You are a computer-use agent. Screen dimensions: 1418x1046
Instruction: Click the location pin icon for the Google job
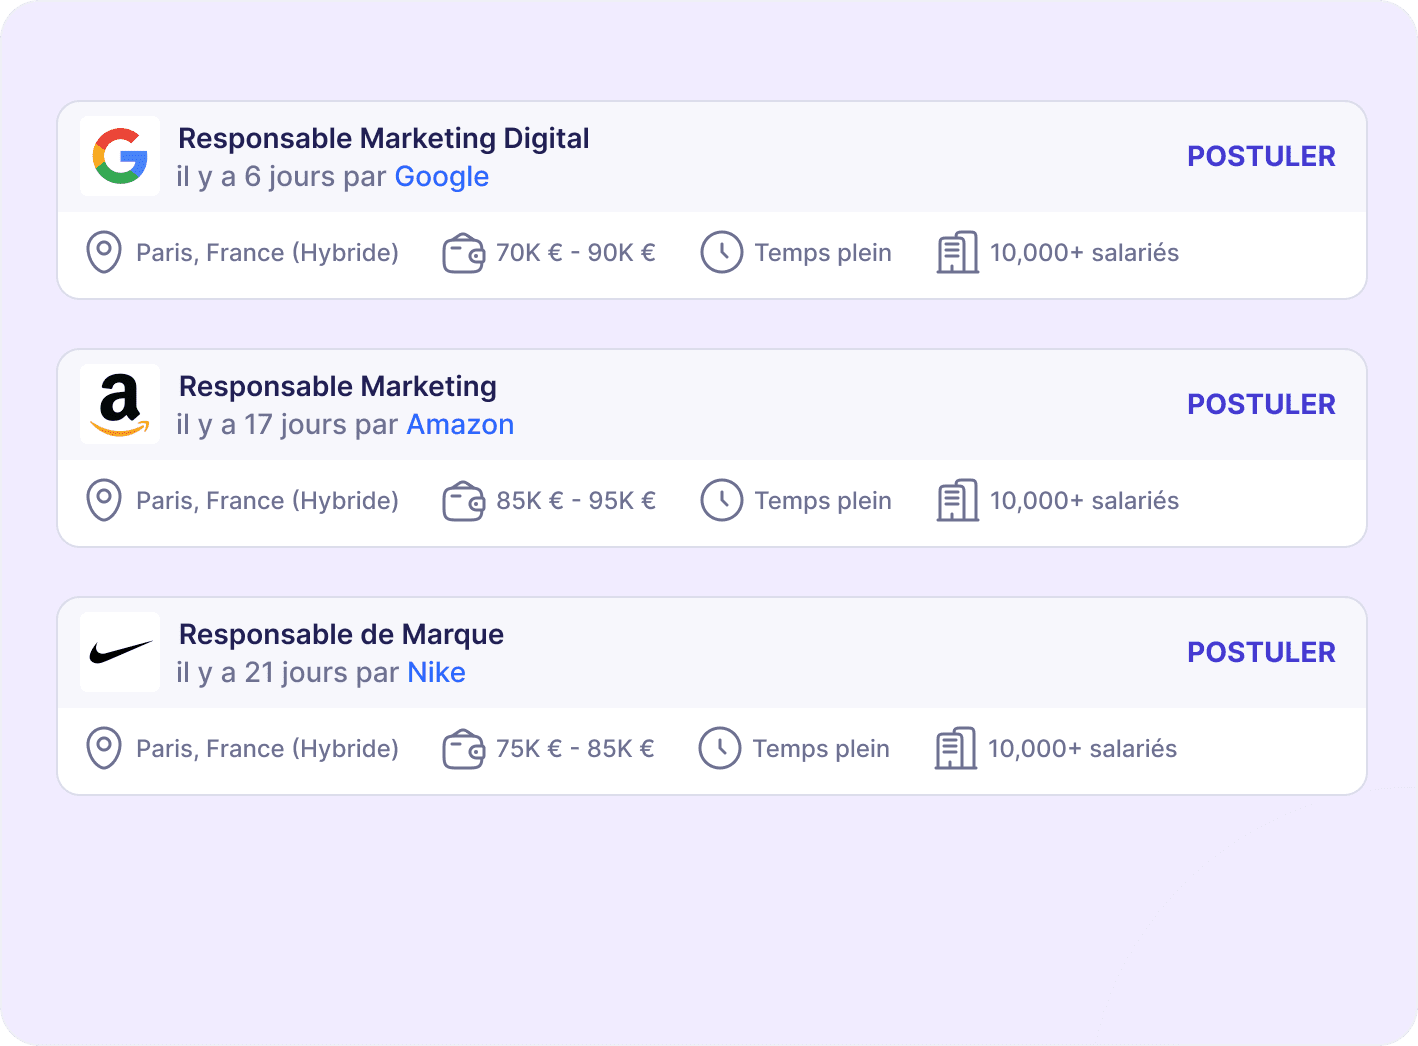[x=103, y=252]
